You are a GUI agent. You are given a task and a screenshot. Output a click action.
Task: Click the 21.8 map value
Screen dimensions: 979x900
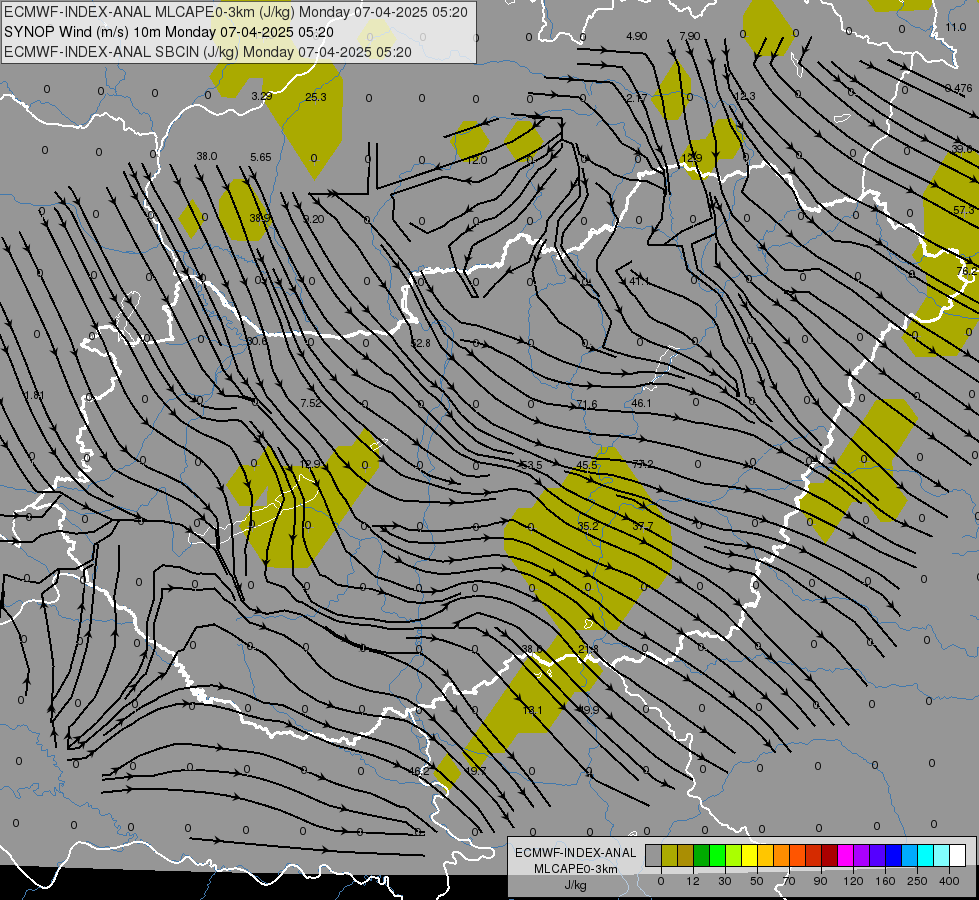pyautogui.click(x=588, y=649)
